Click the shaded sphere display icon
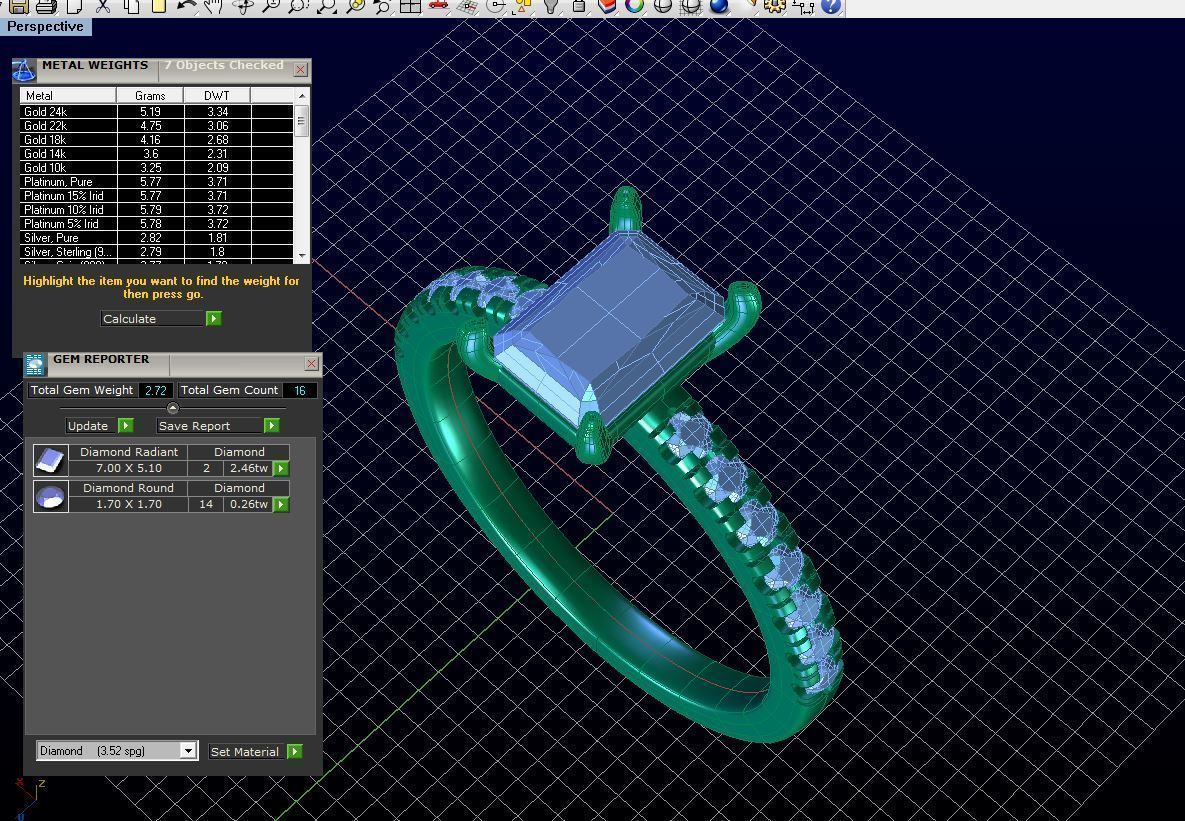Screen dimensions: 1185x821 pyautogui.click(x=663, y=6)
